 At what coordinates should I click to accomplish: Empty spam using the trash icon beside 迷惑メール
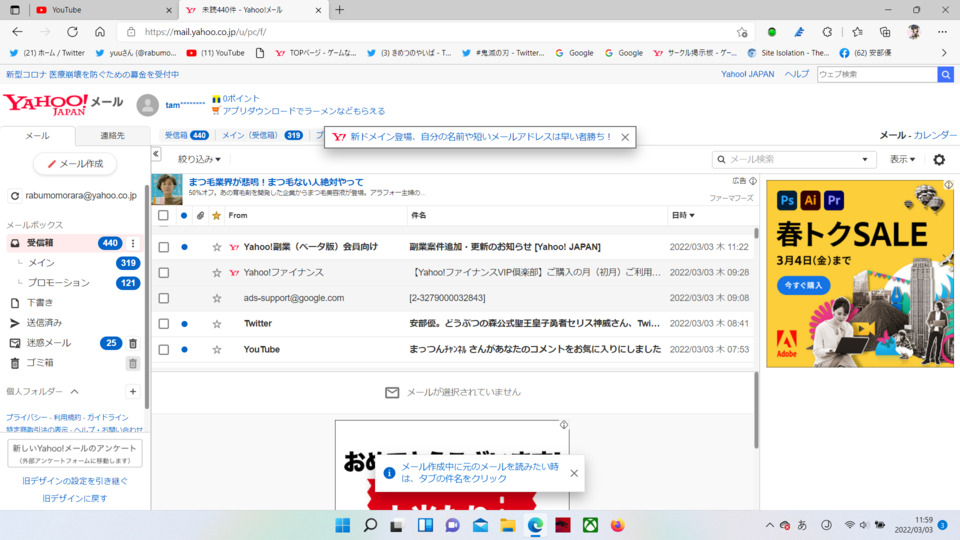133,343
